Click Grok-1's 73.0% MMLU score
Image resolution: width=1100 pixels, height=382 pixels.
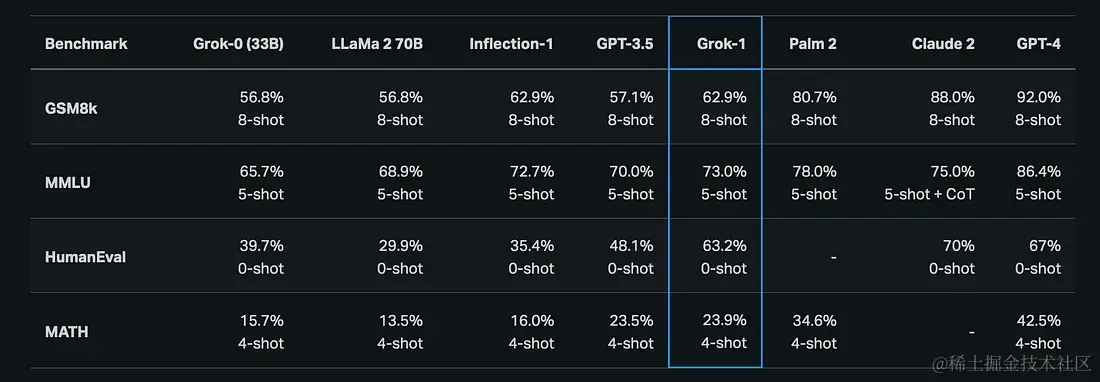[x=724, y=172]
